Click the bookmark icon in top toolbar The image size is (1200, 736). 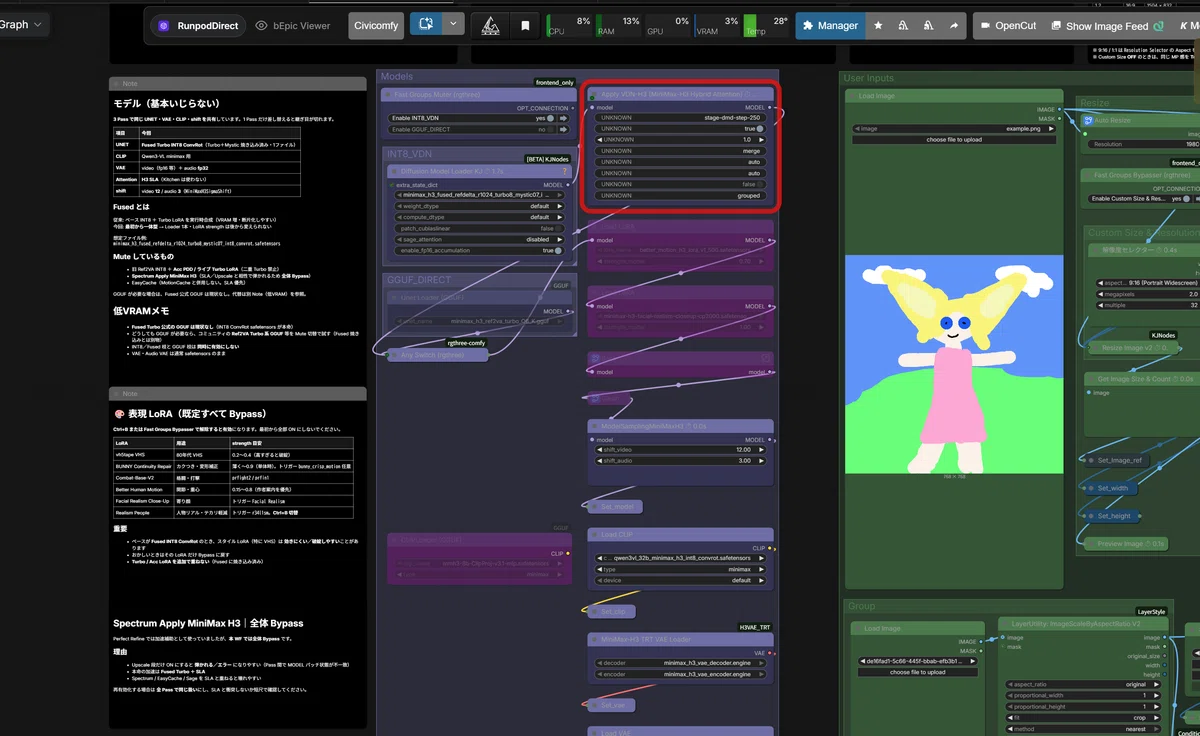pos(525,26)
